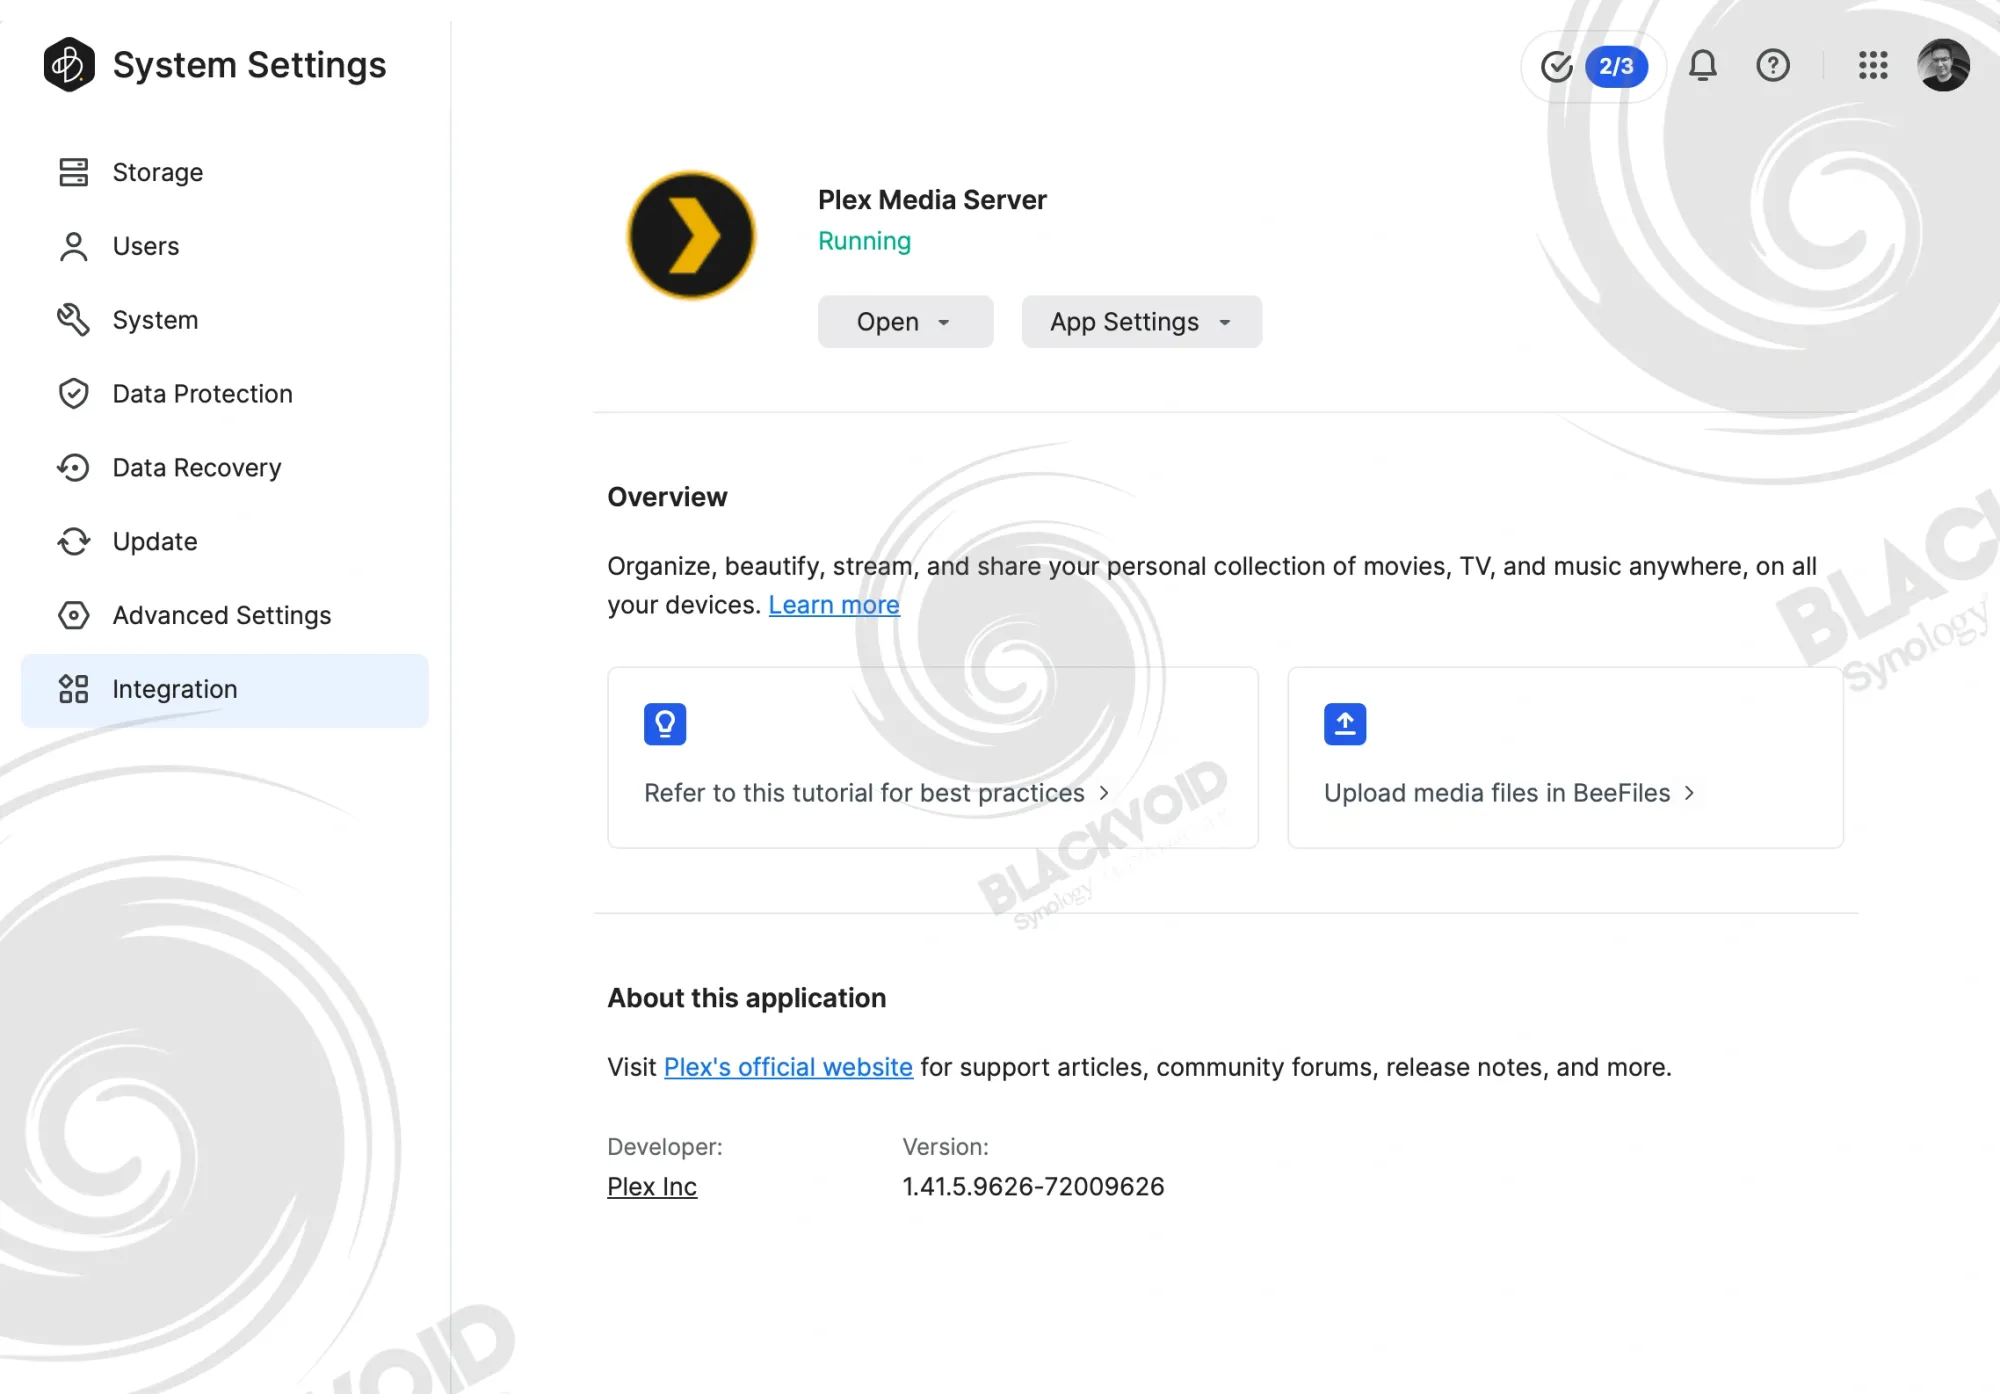
Task: Click the Developer: label
Action: (664, 1147)
